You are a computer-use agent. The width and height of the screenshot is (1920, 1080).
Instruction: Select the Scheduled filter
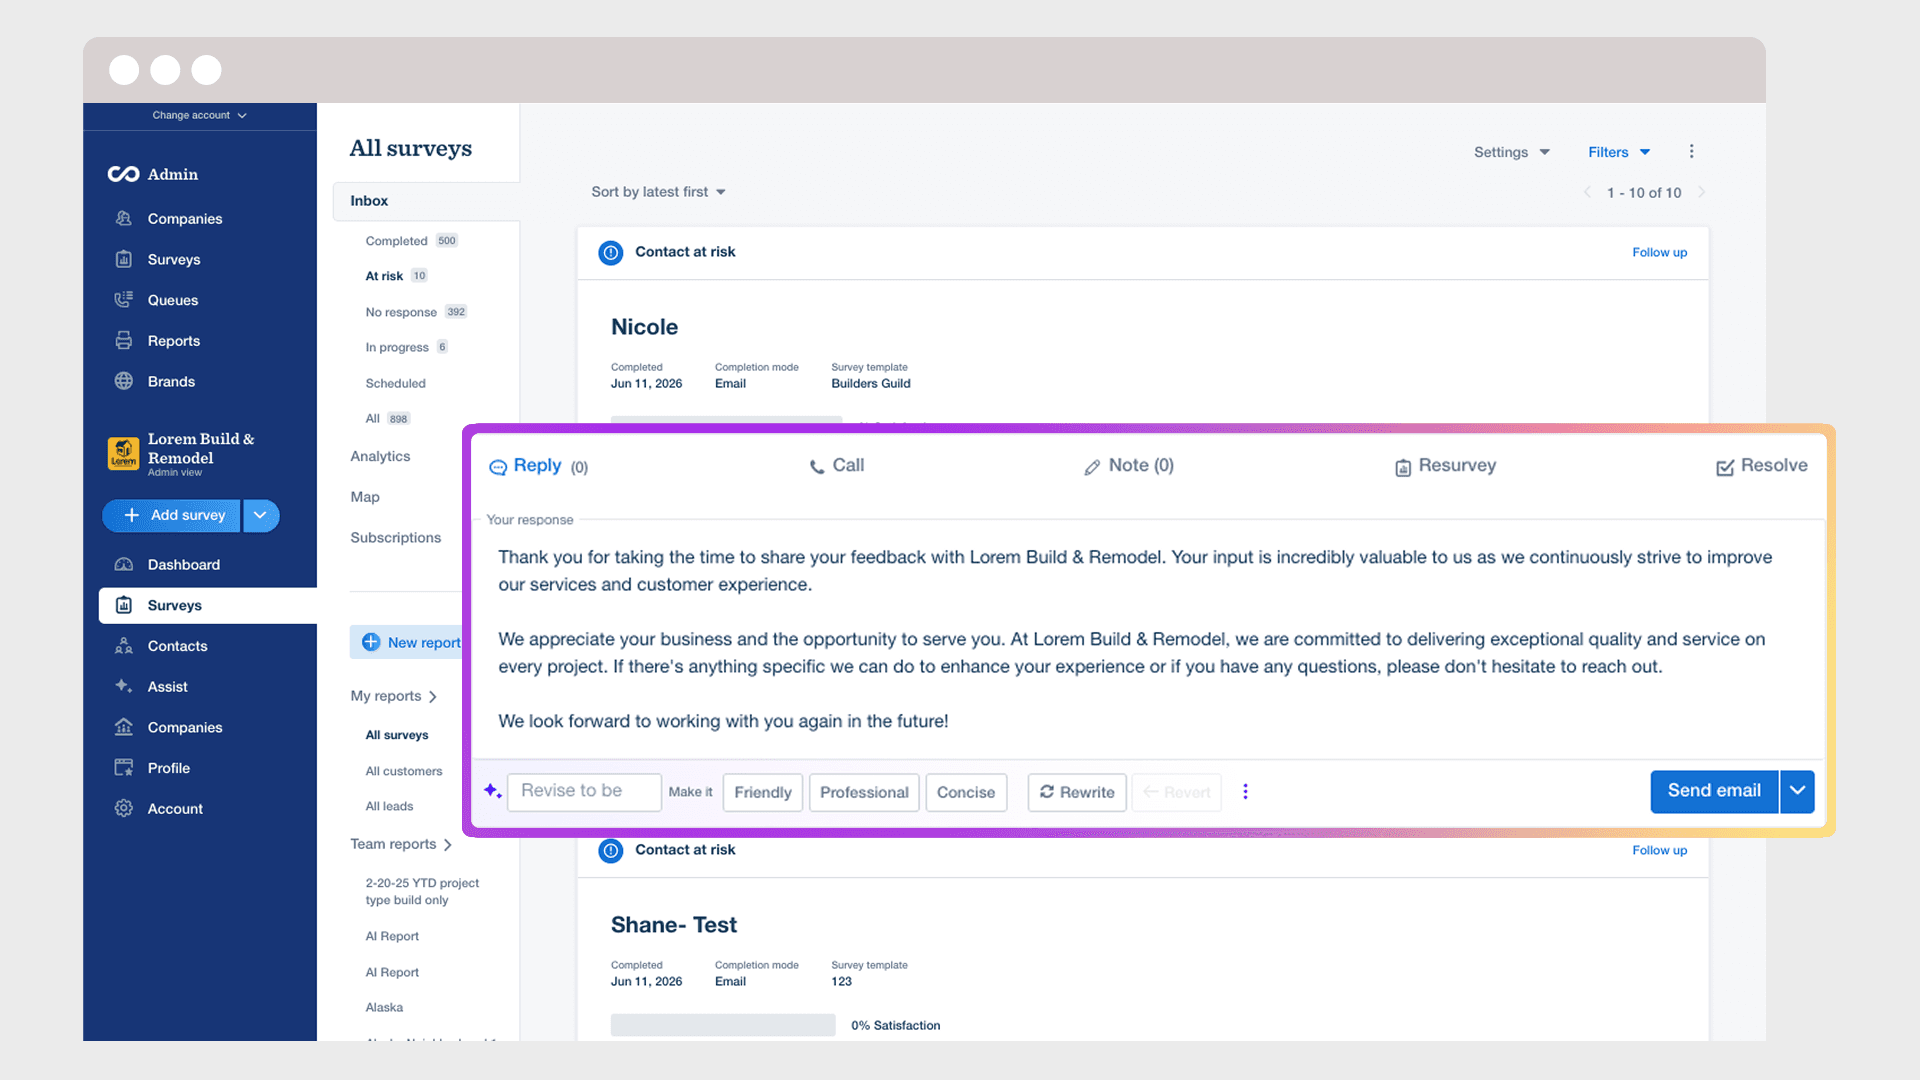(395, 383)
